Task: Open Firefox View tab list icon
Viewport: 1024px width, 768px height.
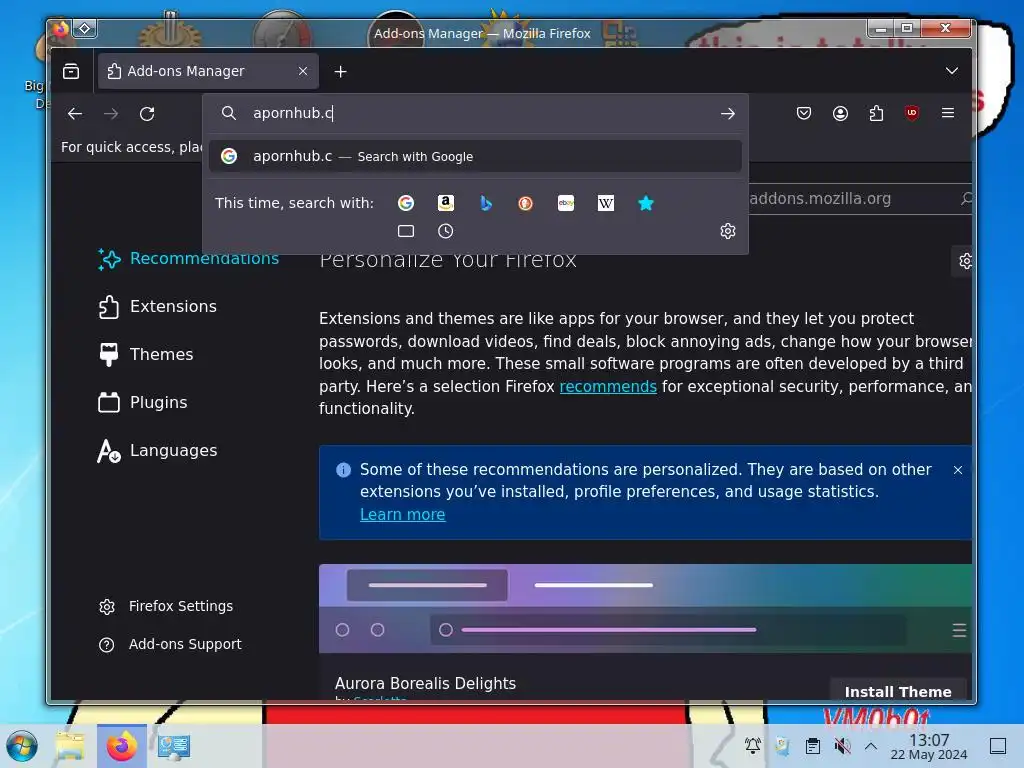Action: (x=71, y=71)
